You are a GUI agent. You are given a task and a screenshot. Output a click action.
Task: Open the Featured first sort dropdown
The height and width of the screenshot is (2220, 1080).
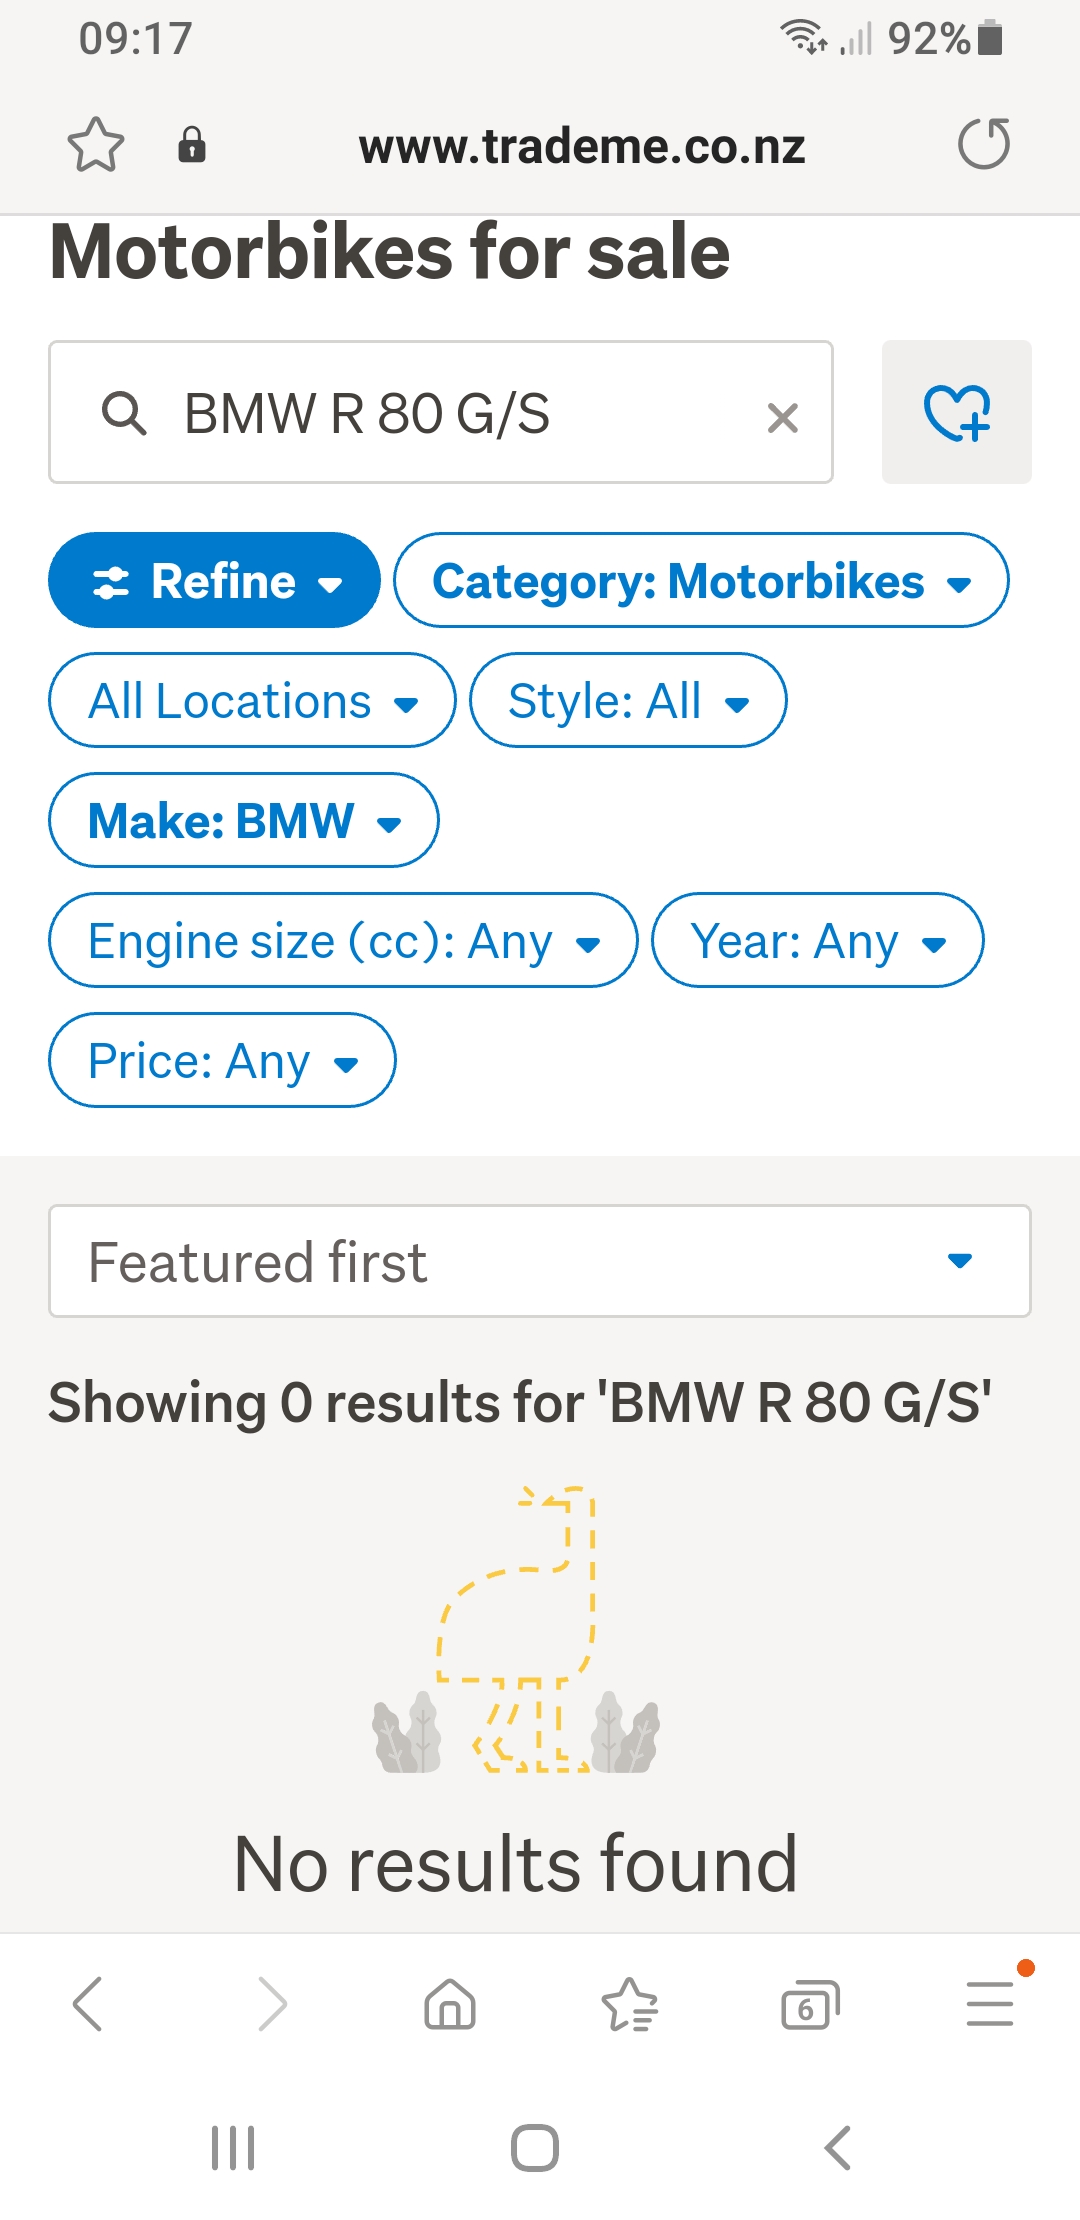(540, 1262)
